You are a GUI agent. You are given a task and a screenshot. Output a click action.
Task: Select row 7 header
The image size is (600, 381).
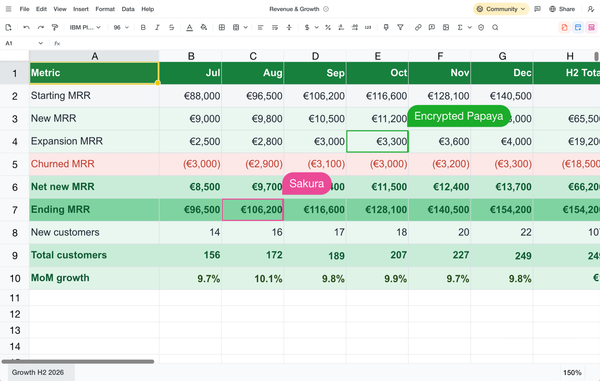coord(15,210)
